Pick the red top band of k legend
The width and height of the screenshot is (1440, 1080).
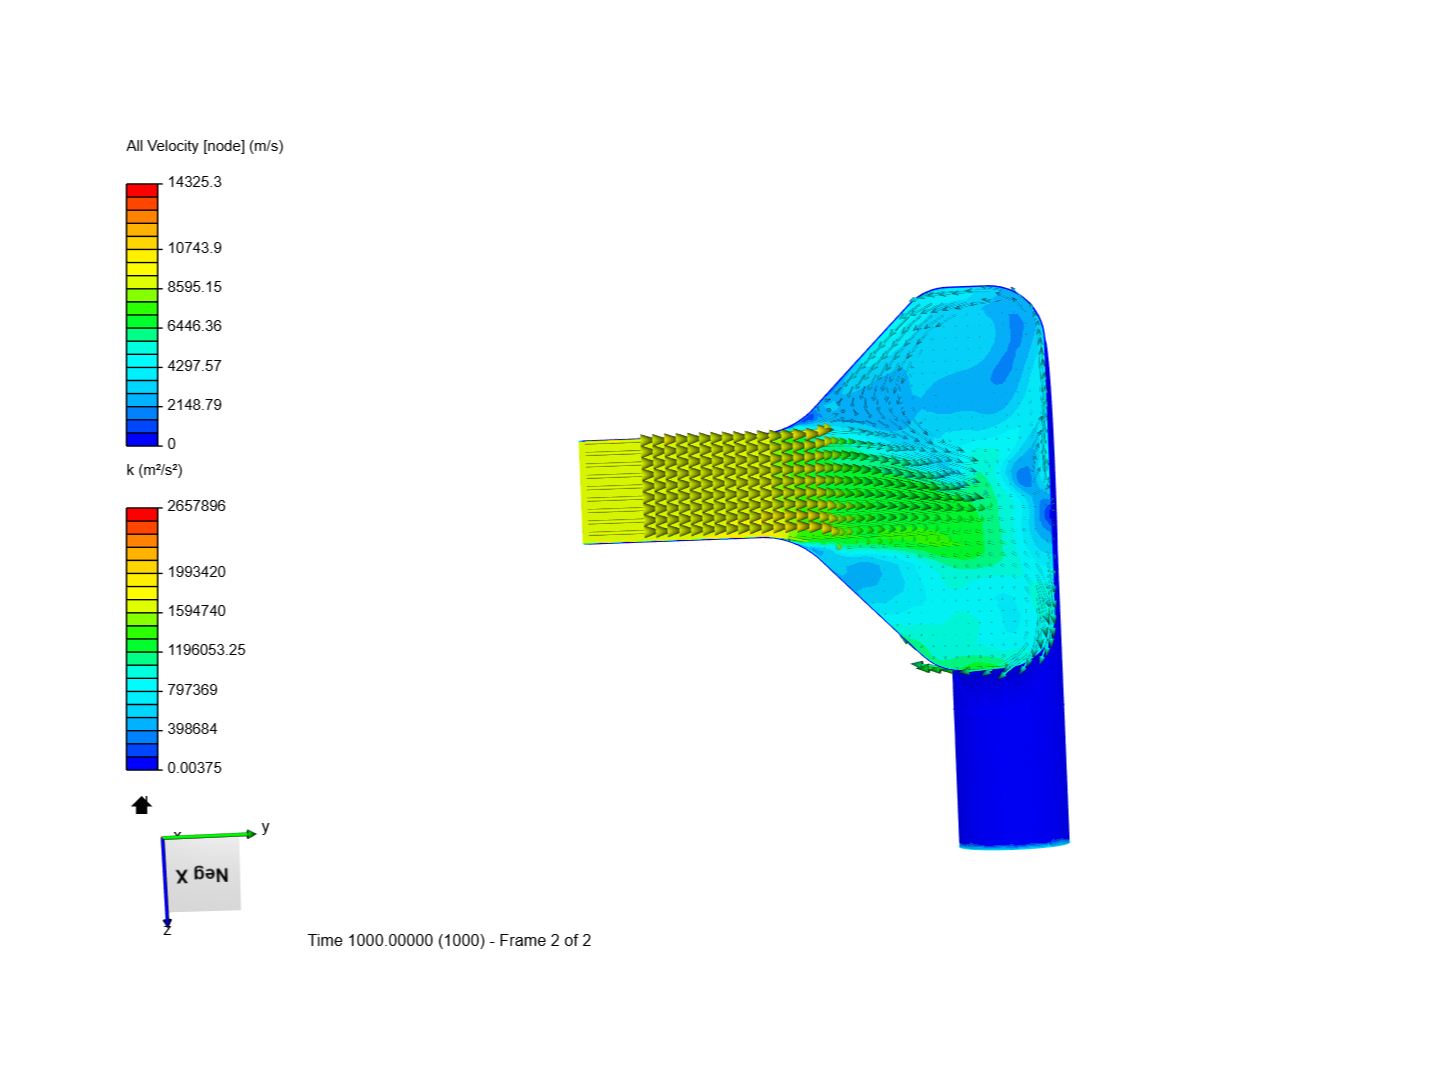pyautogui.click(x=142, y=514)
